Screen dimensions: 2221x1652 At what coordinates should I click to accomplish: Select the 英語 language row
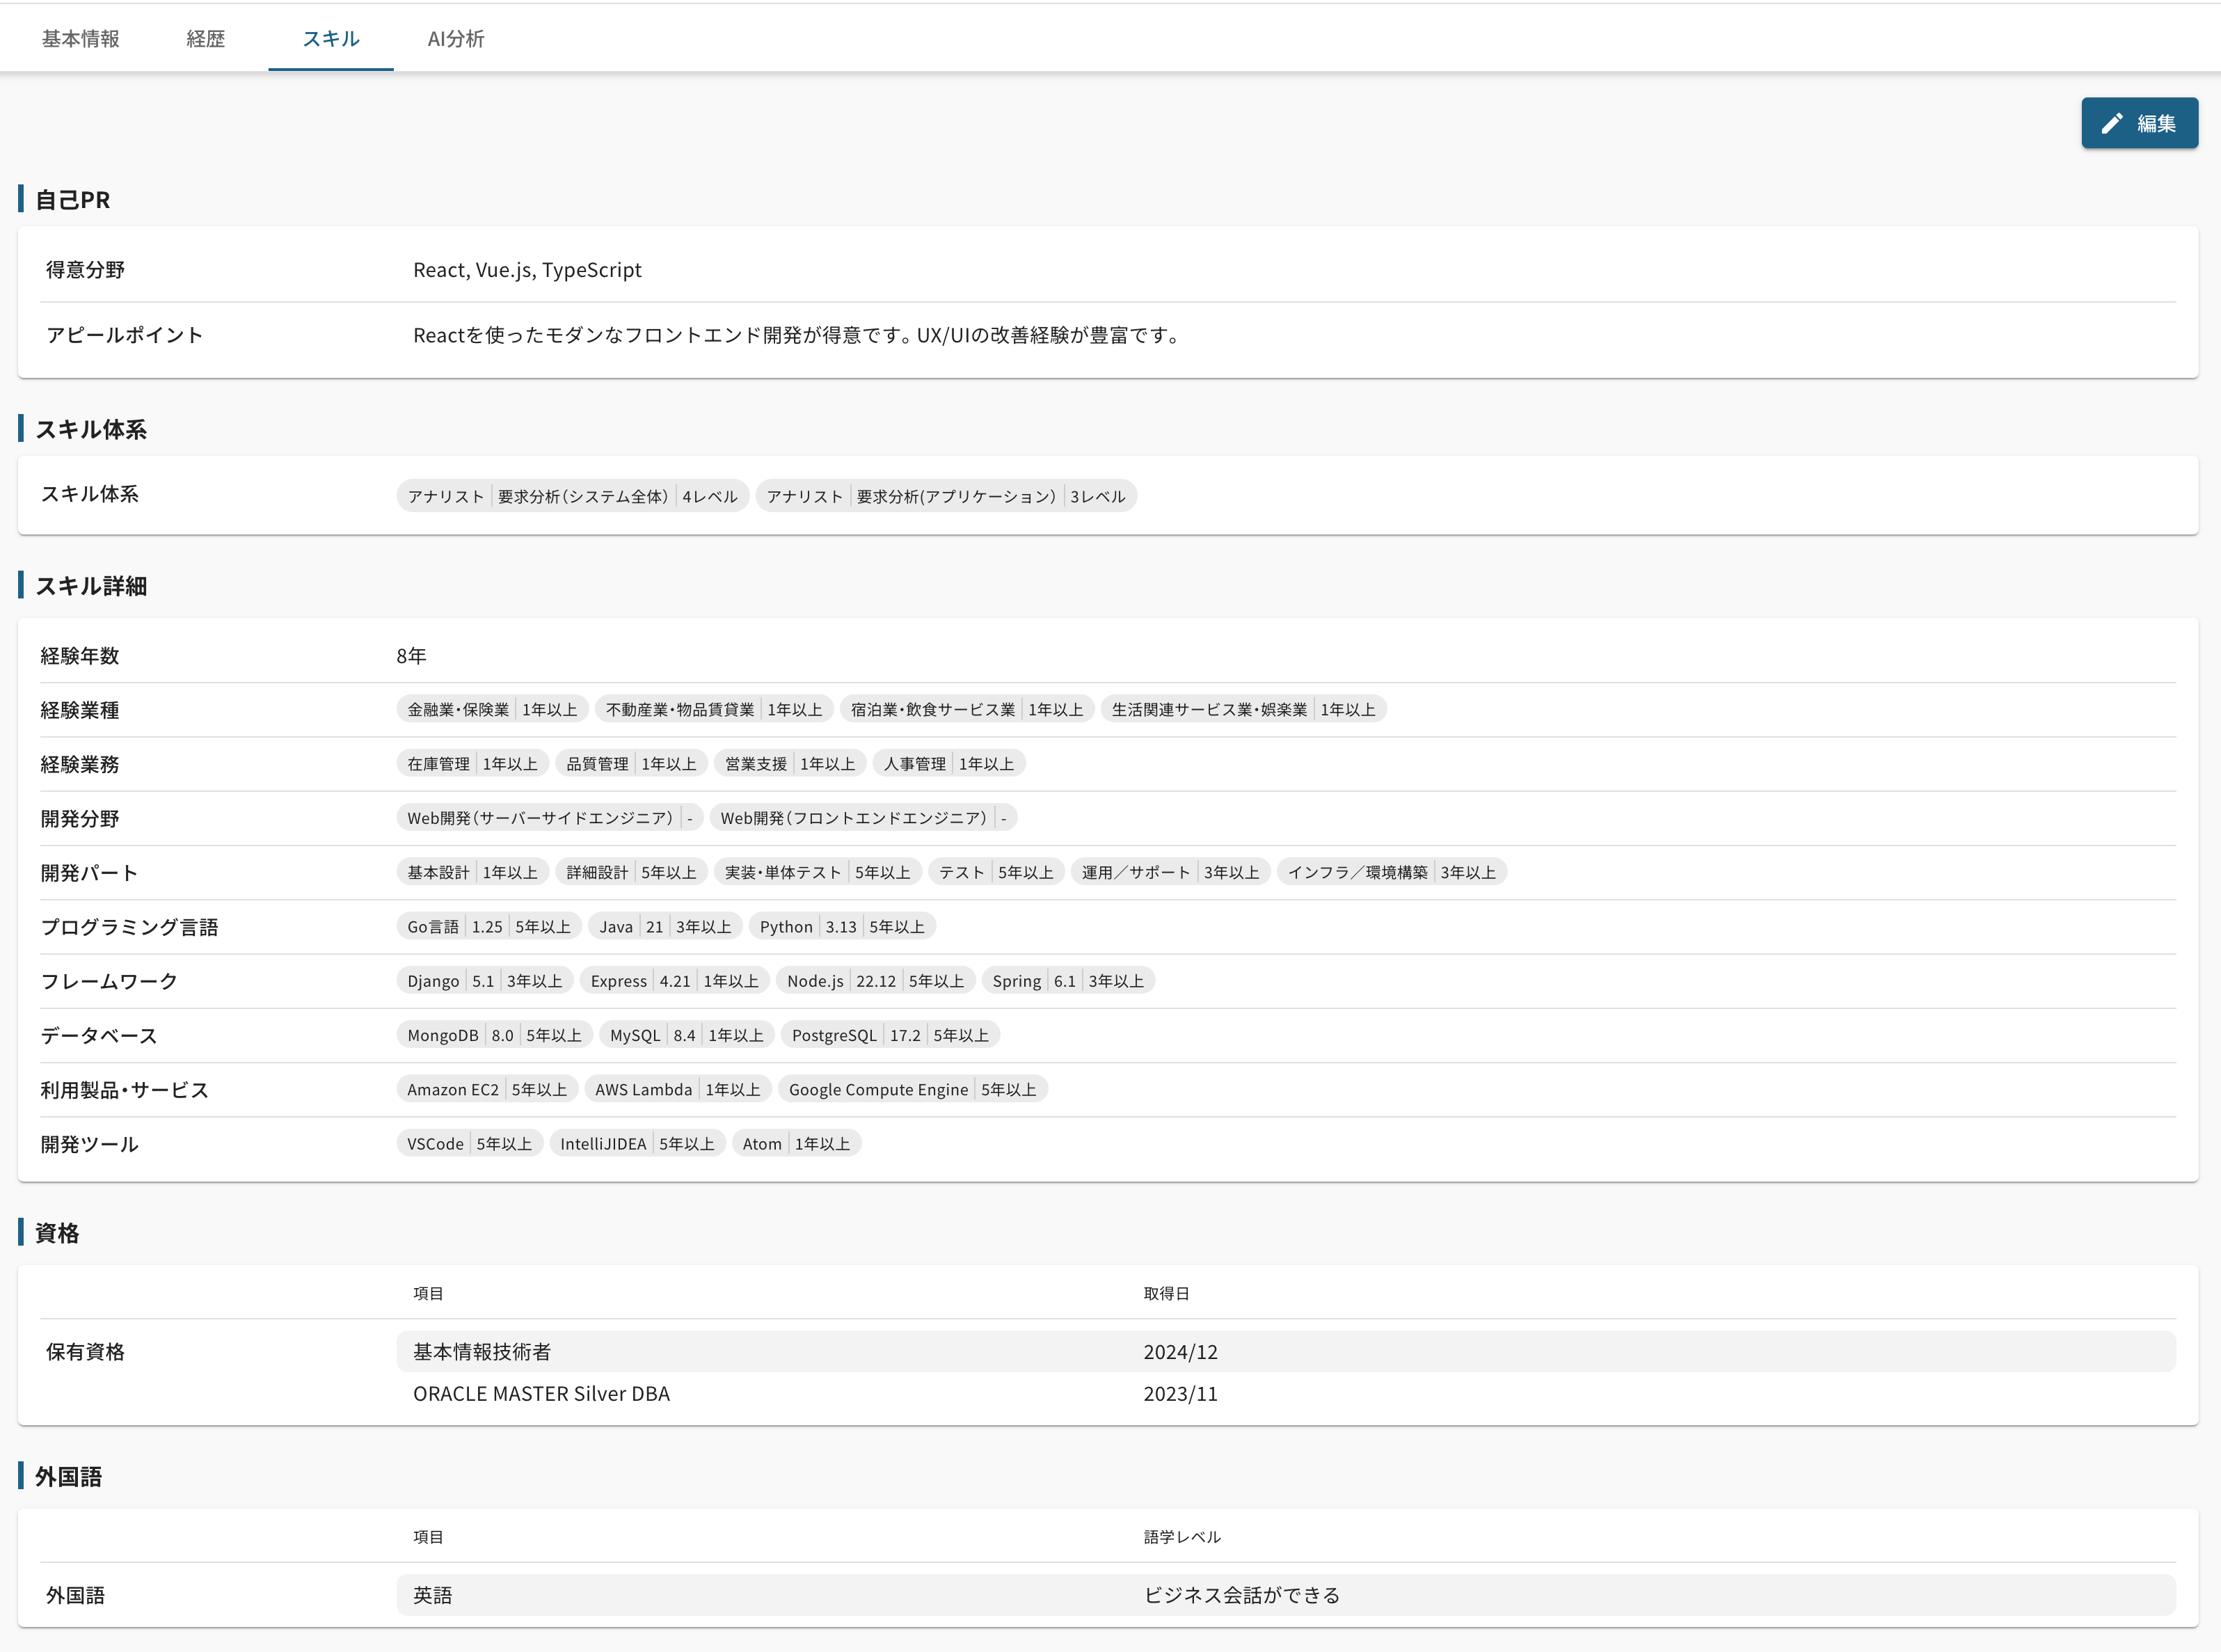pos(432,1594)
